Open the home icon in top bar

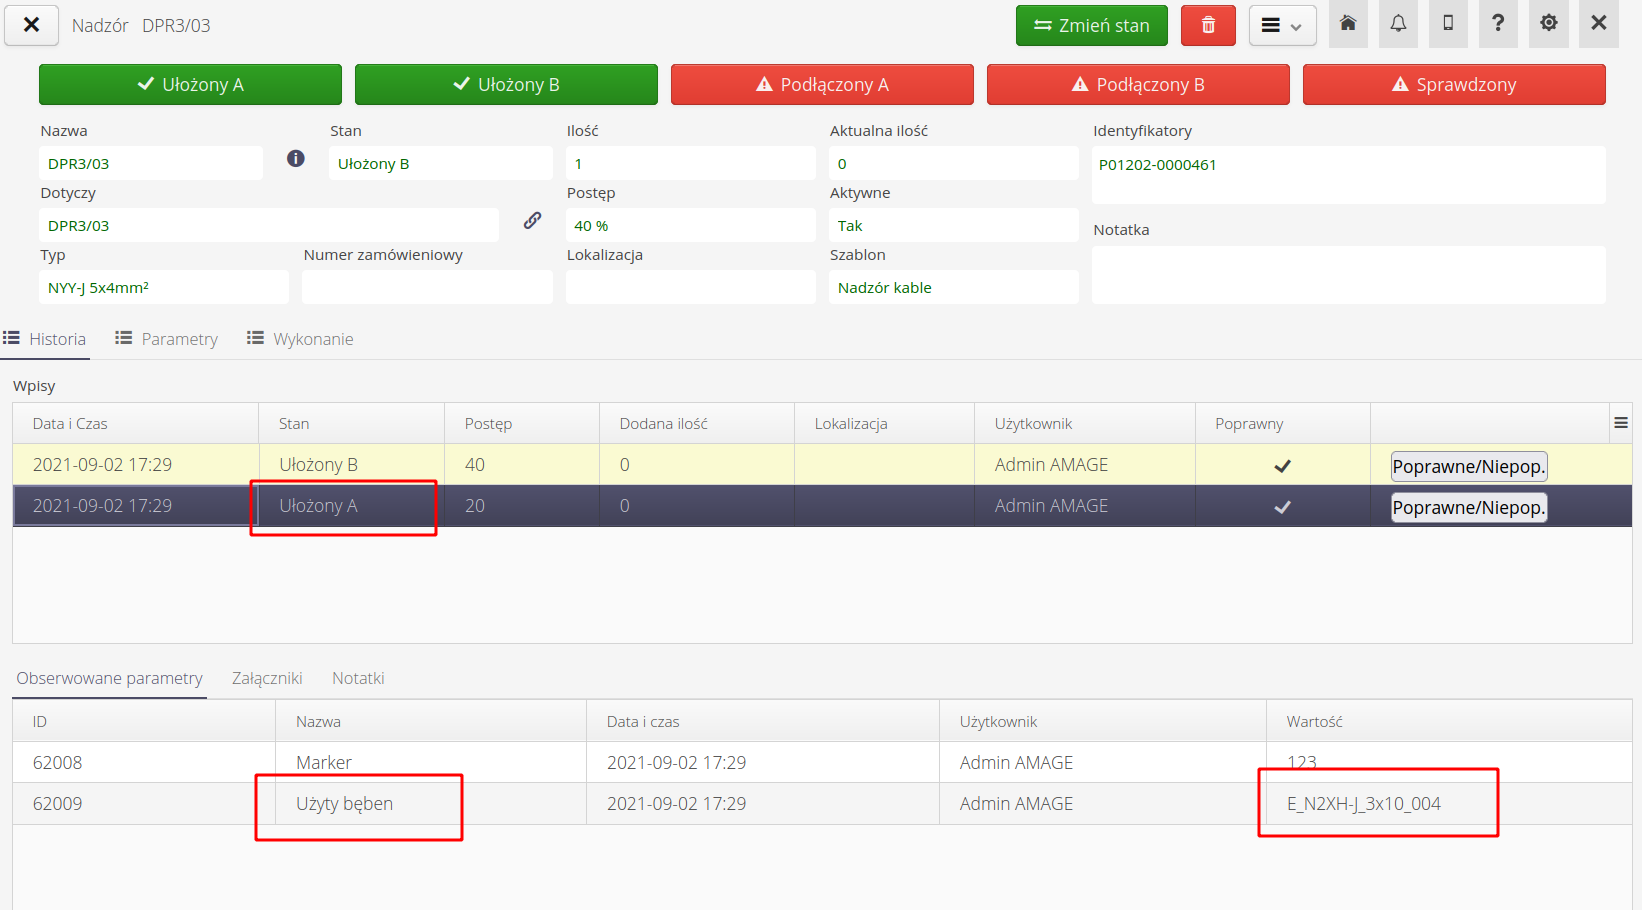[1348, 24]
